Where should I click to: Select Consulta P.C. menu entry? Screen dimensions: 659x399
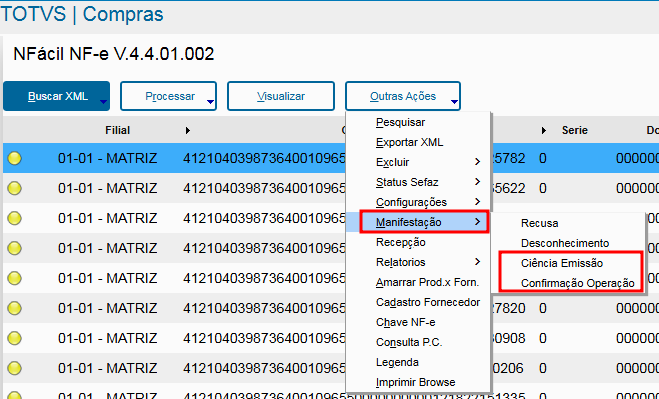coord(409,342)
